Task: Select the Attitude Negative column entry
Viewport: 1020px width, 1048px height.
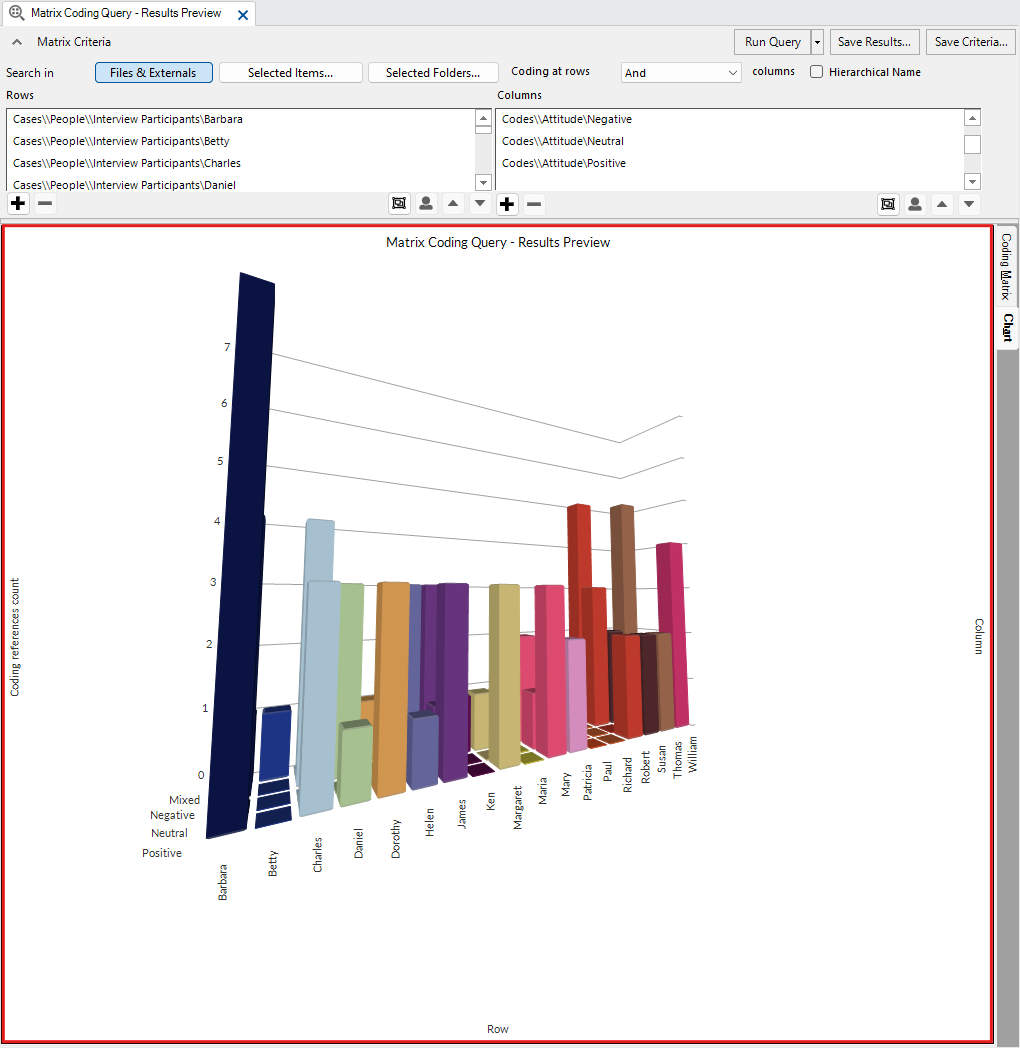Action: point(730,119)
